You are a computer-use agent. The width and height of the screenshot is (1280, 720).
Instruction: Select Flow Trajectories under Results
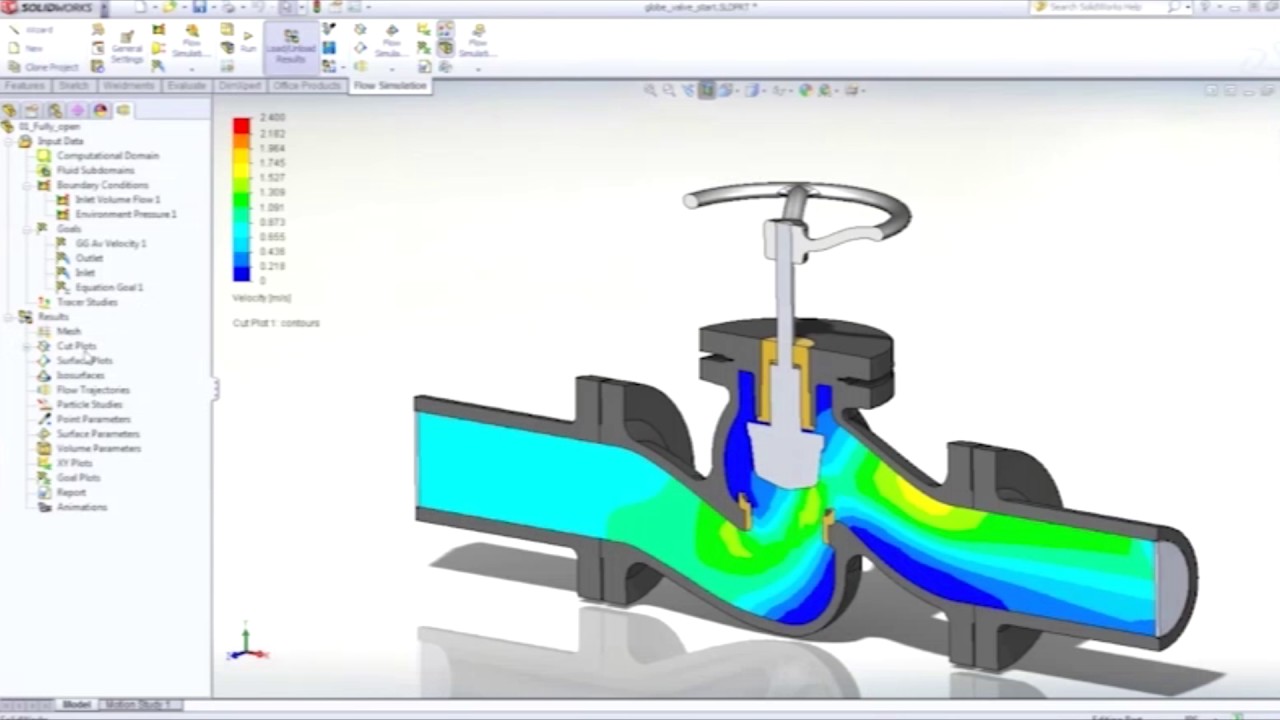point(93,390)
